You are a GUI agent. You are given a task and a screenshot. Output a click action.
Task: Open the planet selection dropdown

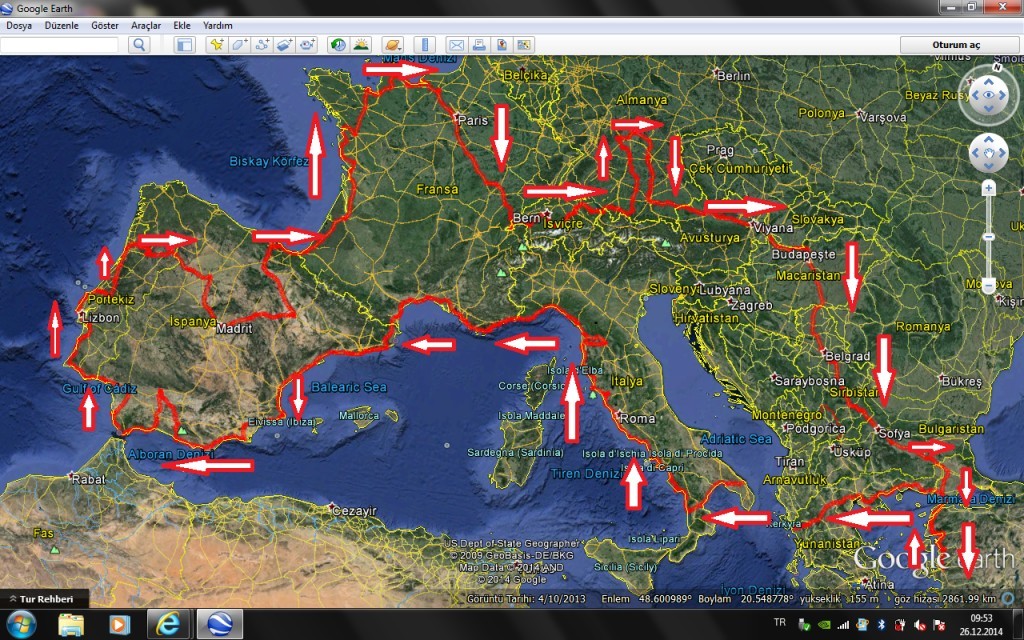coord(393,45)
